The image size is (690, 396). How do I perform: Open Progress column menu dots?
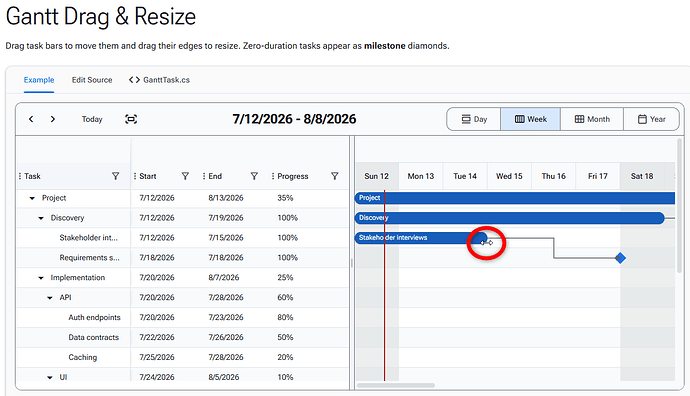coord(273,176)
